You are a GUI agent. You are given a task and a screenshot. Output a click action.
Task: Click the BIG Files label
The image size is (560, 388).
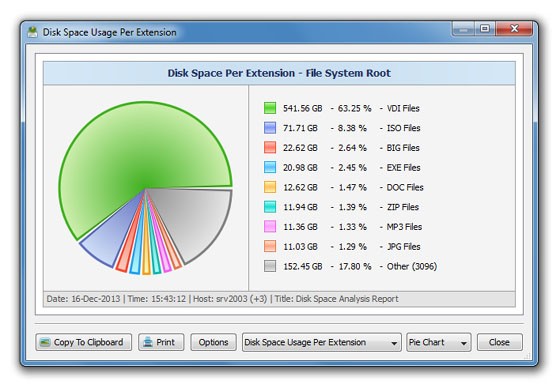coord(403,148)
